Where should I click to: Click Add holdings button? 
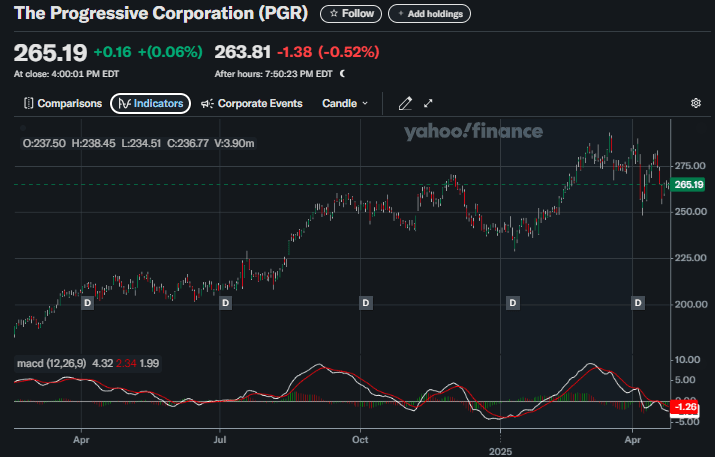pos(429,14)
